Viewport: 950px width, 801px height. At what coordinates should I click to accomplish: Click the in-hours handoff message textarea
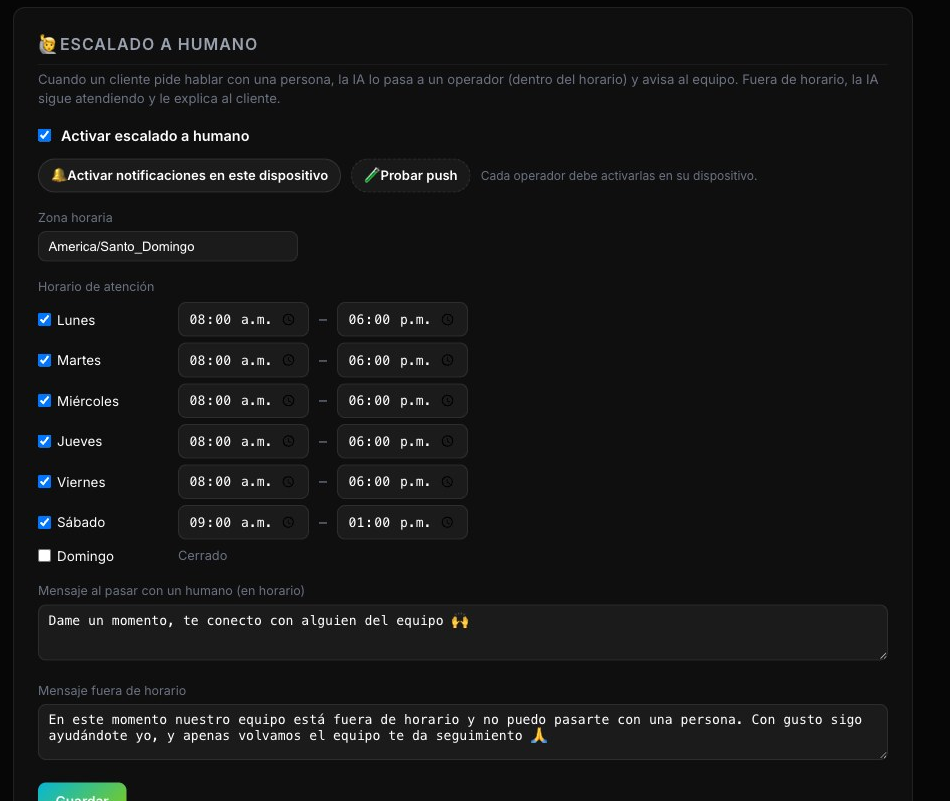coord(463,633)
